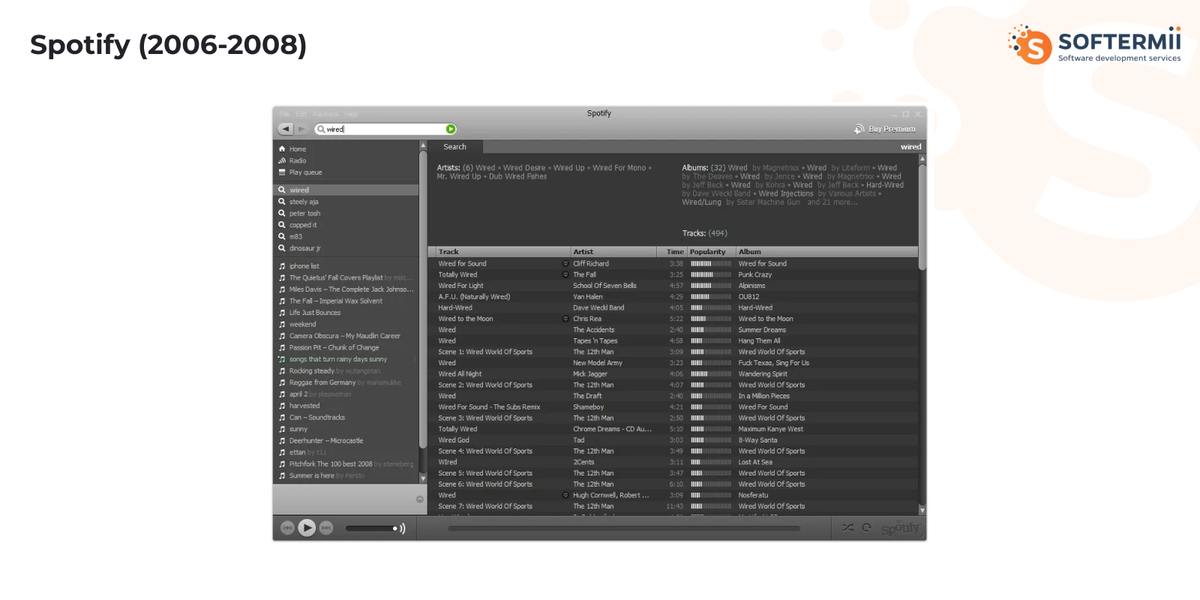
Task: Expand the cover art panel arrow
Action: (420, 499)
